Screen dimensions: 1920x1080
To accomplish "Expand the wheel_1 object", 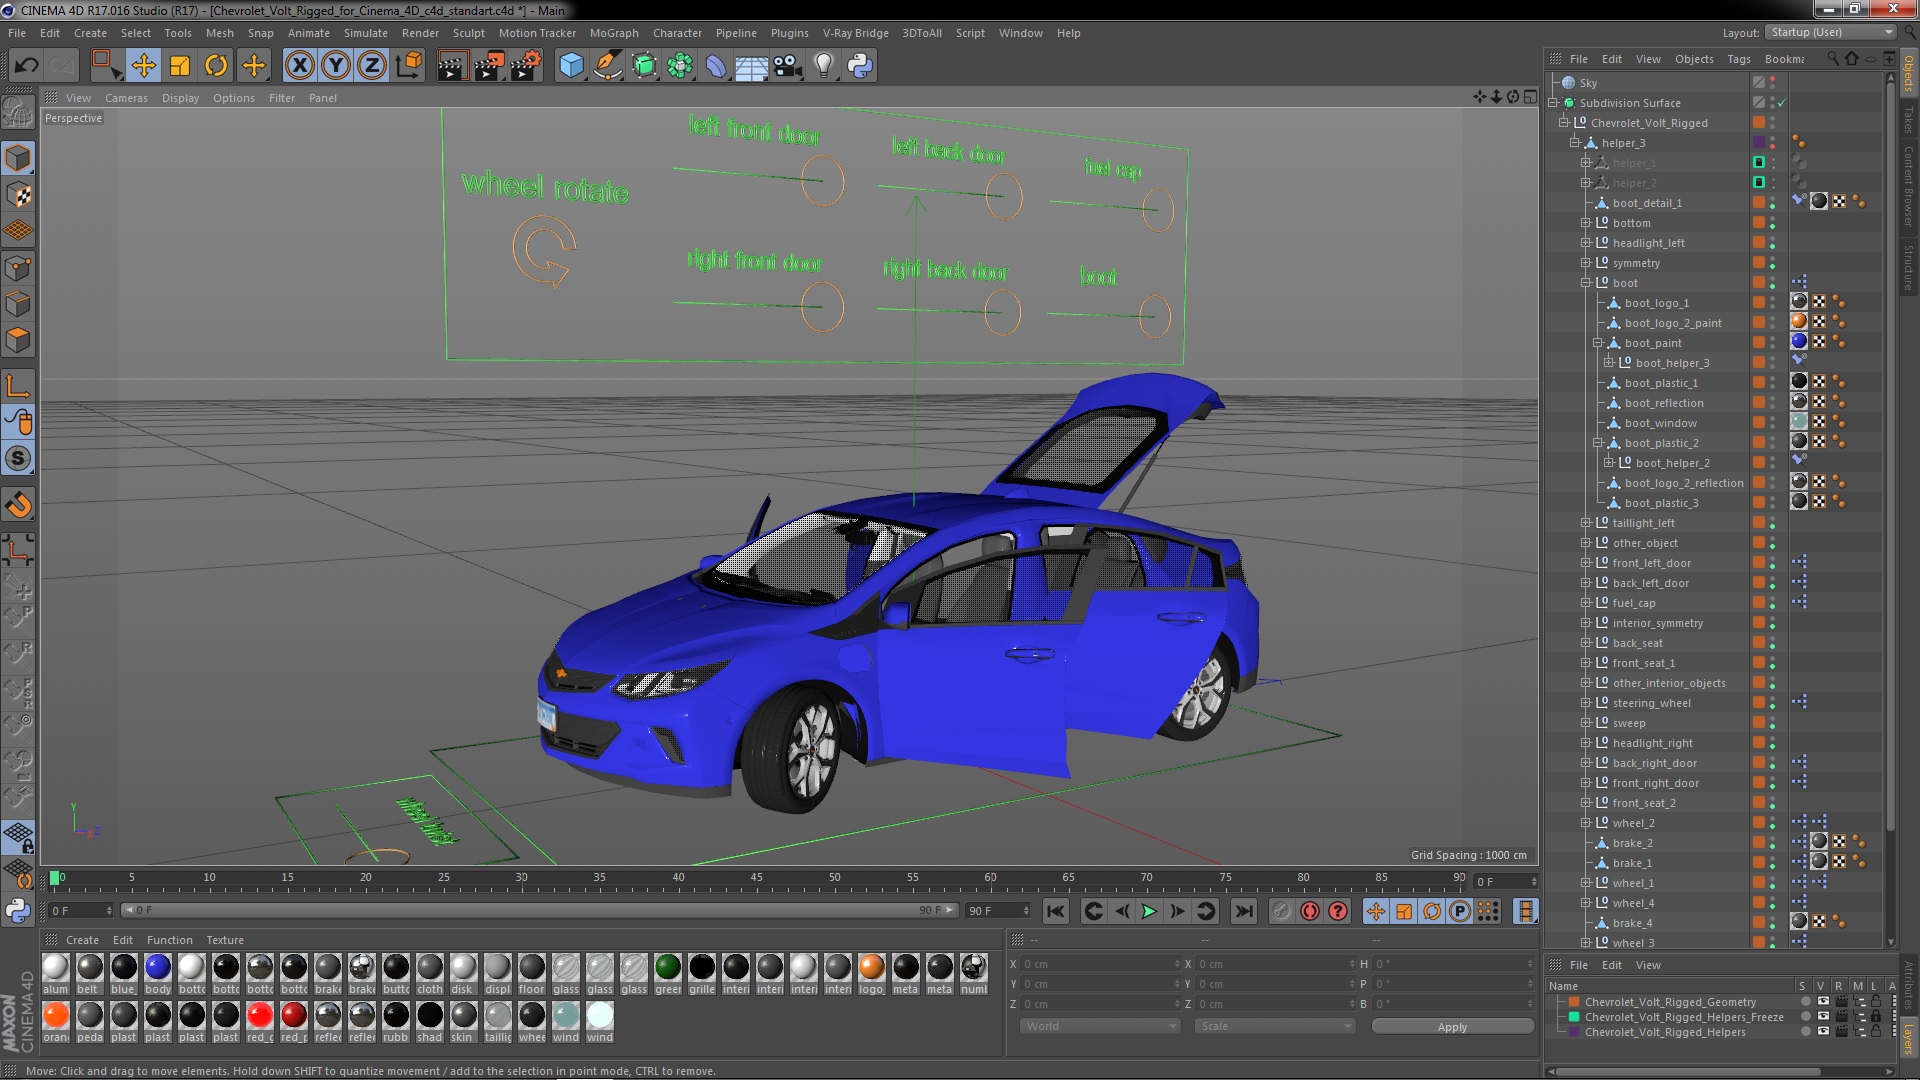I will pyautogui.click(x=1586, y=883).
